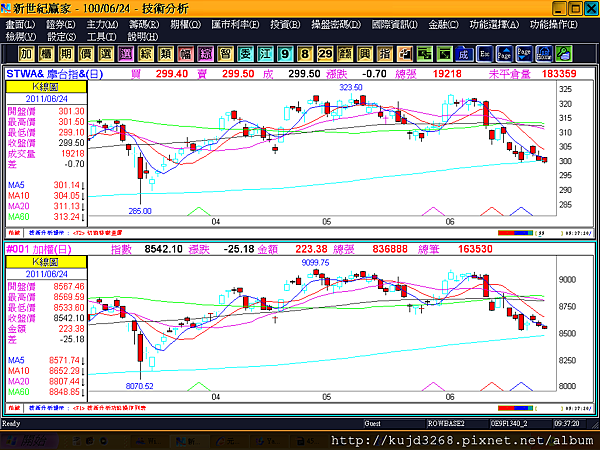Click the #001 加權(日) chart title
Screen dimensions: 600x450
point(39,249)
